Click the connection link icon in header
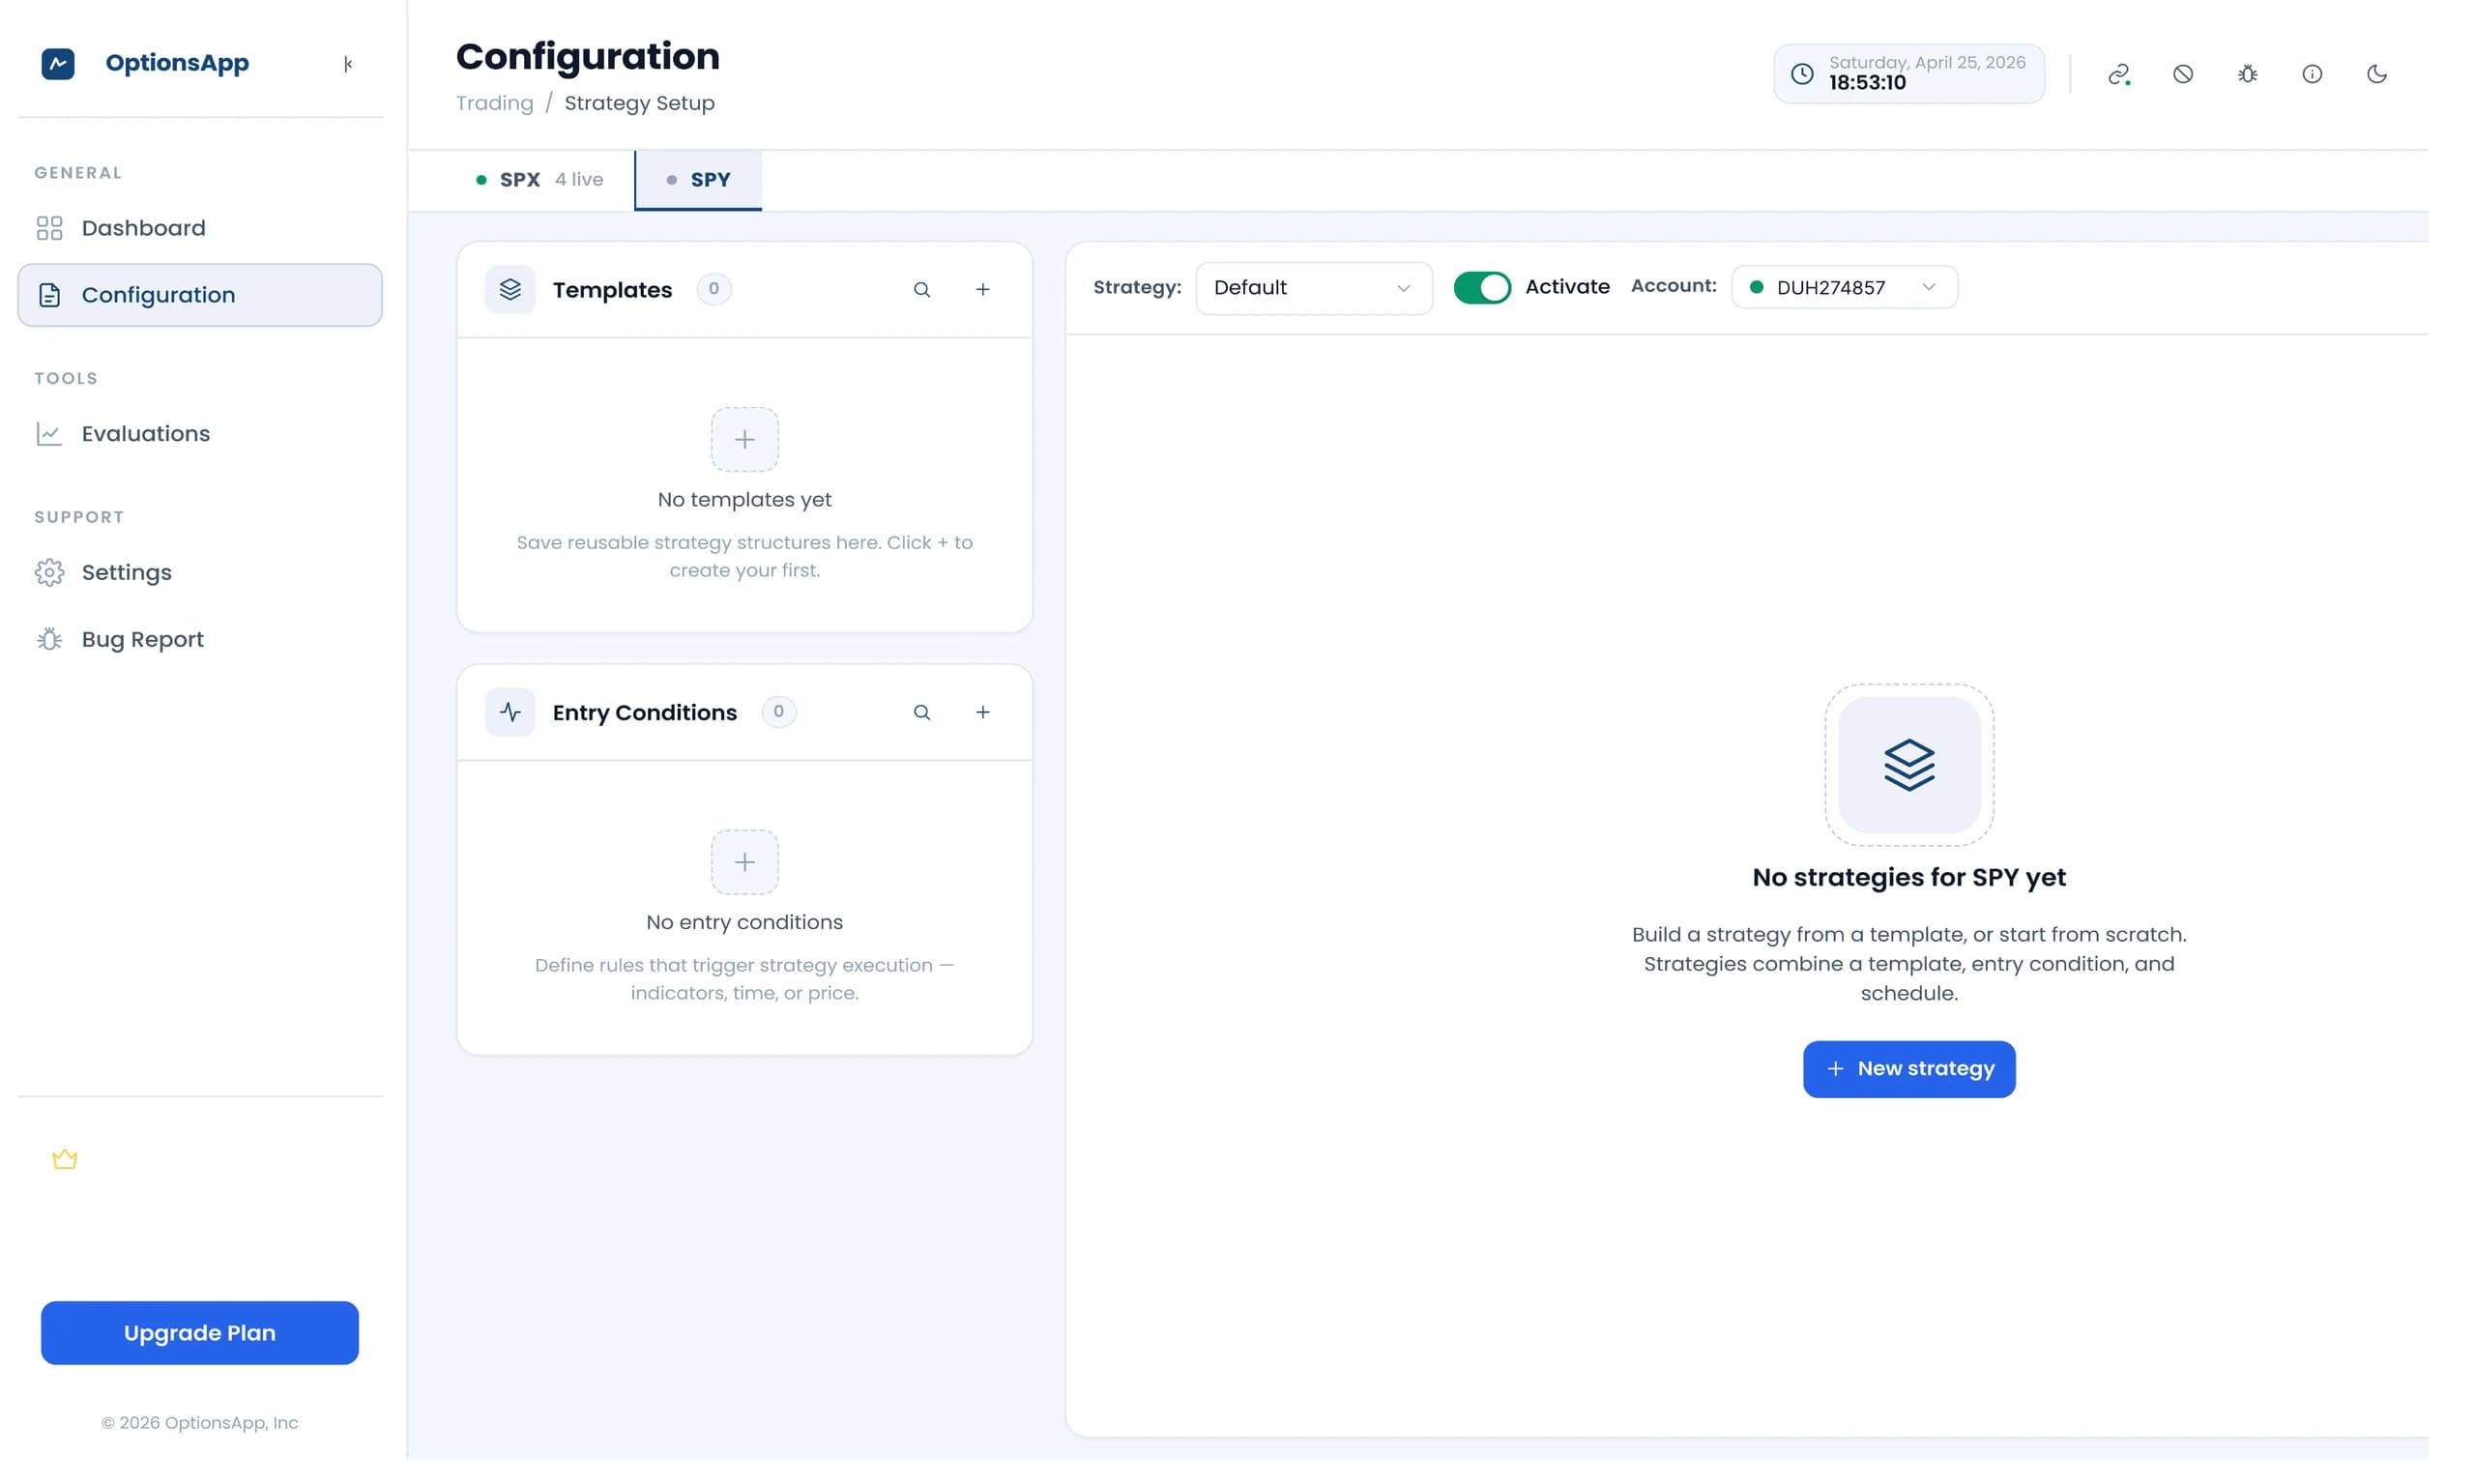 click(2118, 74)
